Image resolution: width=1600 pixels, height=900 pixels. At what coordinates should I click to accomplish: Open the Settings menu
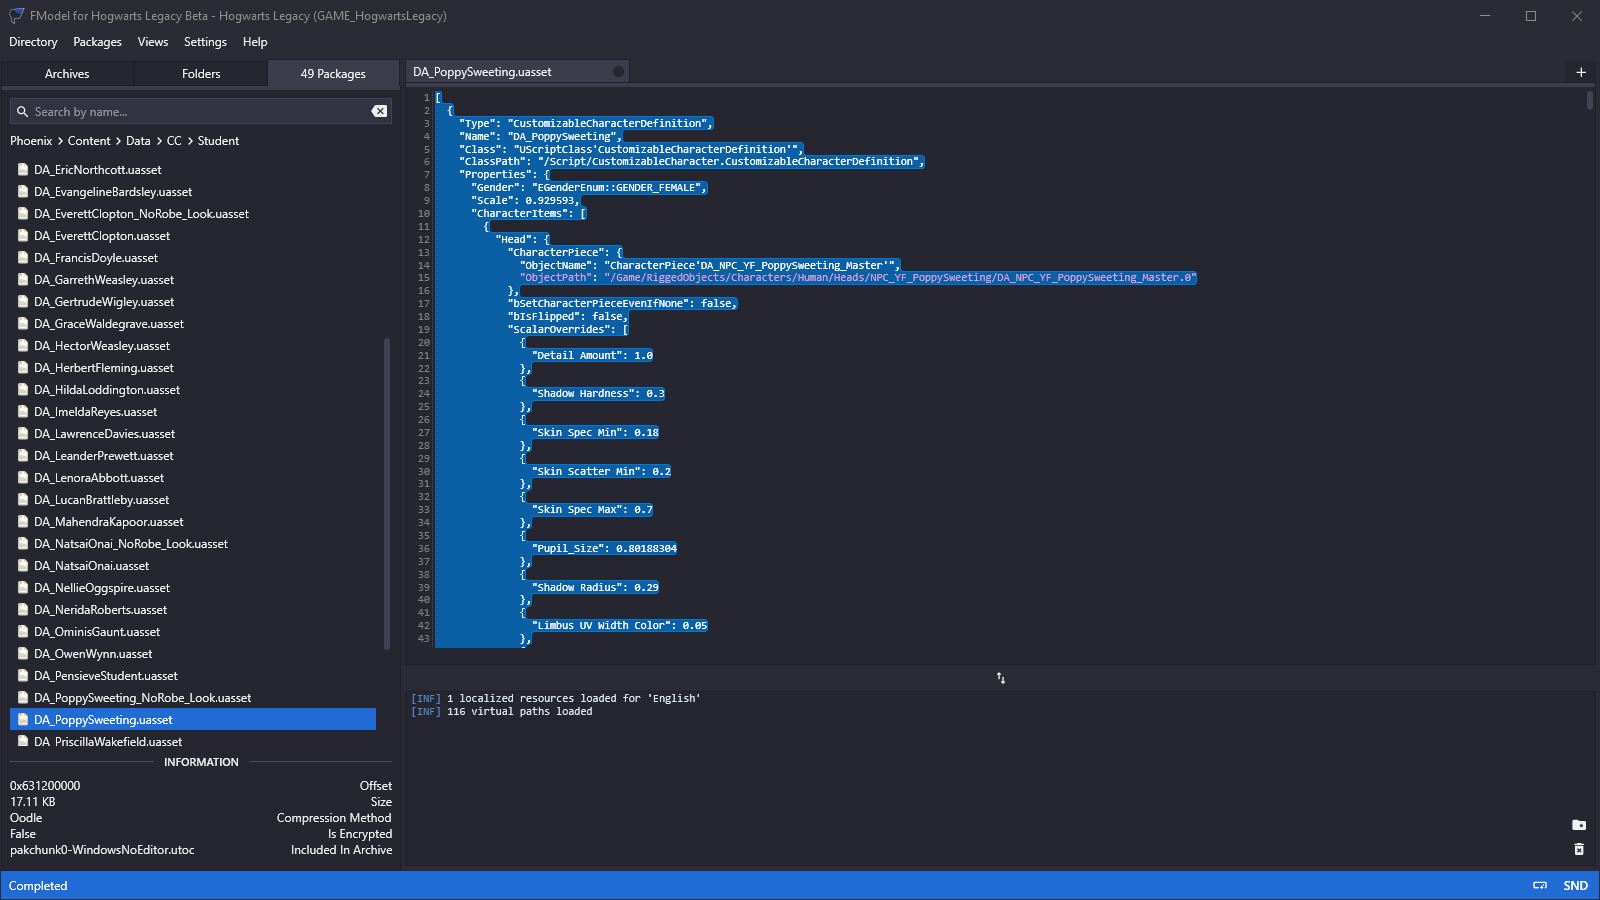205,42
